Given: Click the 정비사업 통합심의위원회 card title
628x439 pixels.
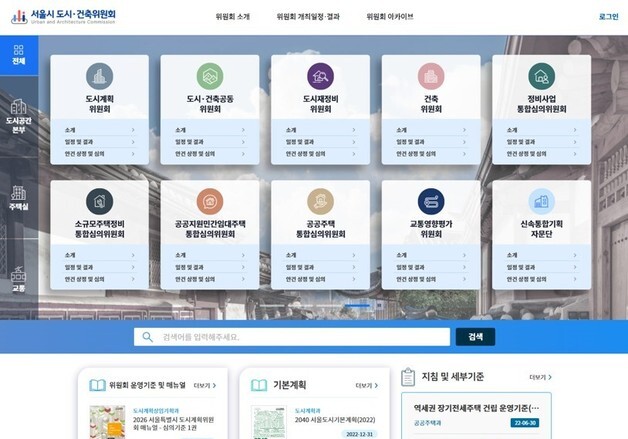Looking at the screenshot, I should (541, 104).
